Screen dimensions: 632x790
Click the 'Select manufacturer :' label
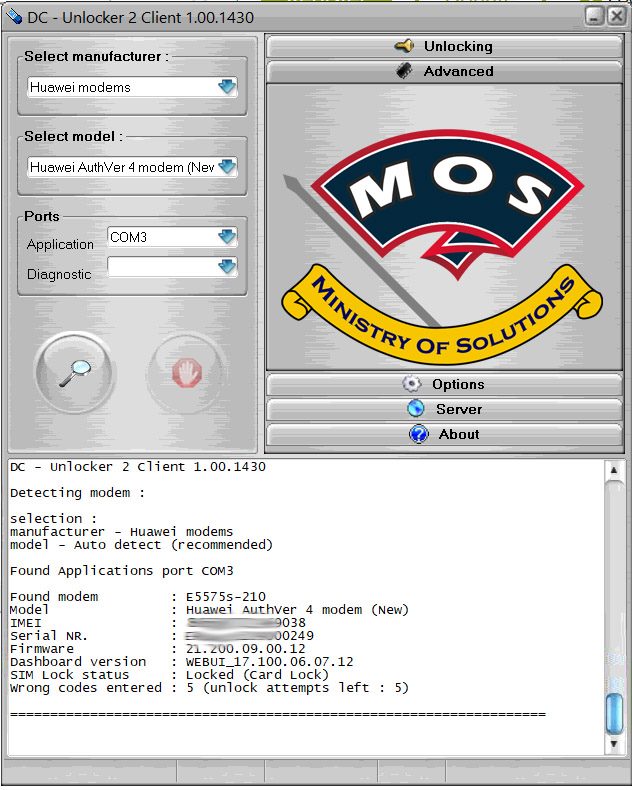[96, 56]
